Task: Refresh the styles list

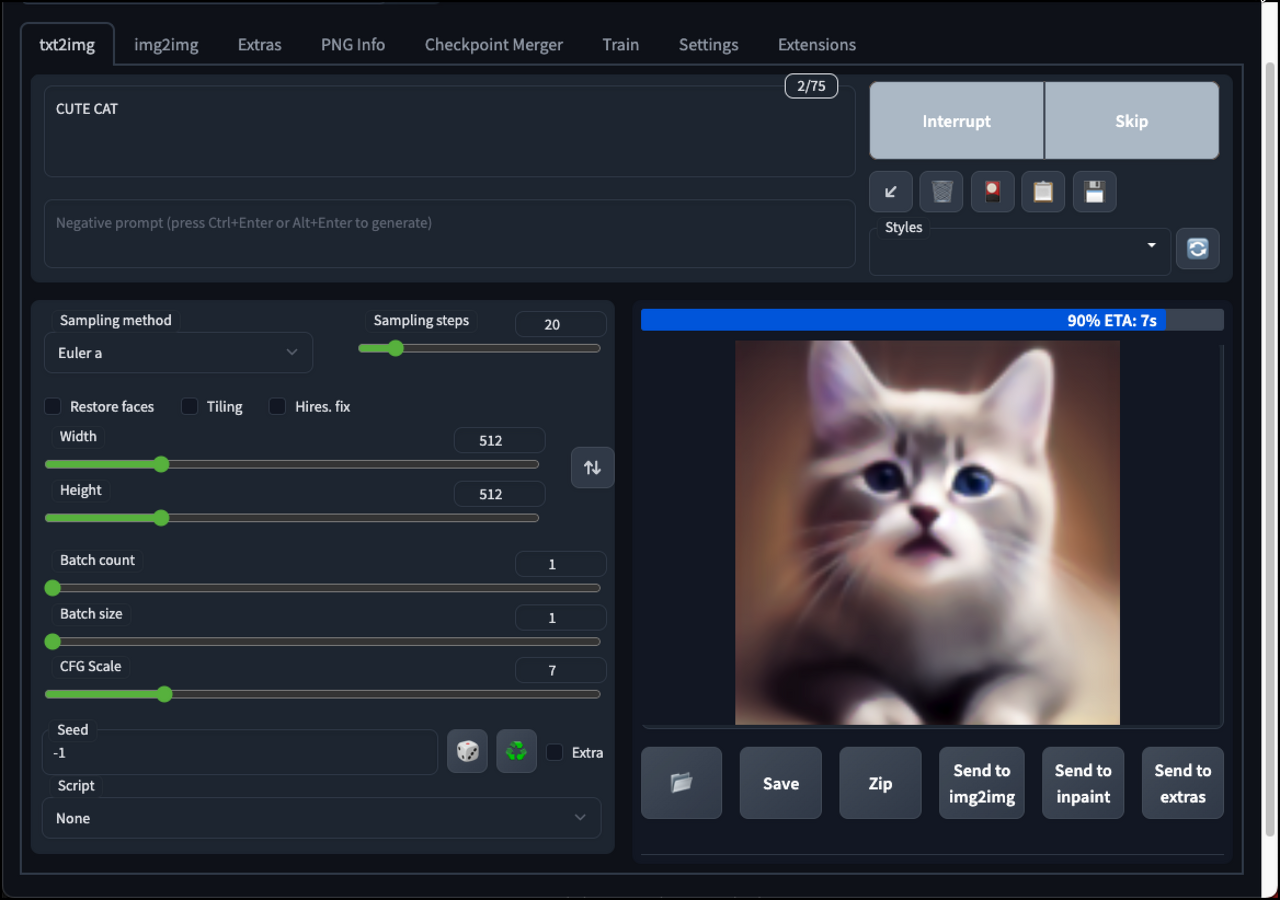Action: pos(1197,249)
